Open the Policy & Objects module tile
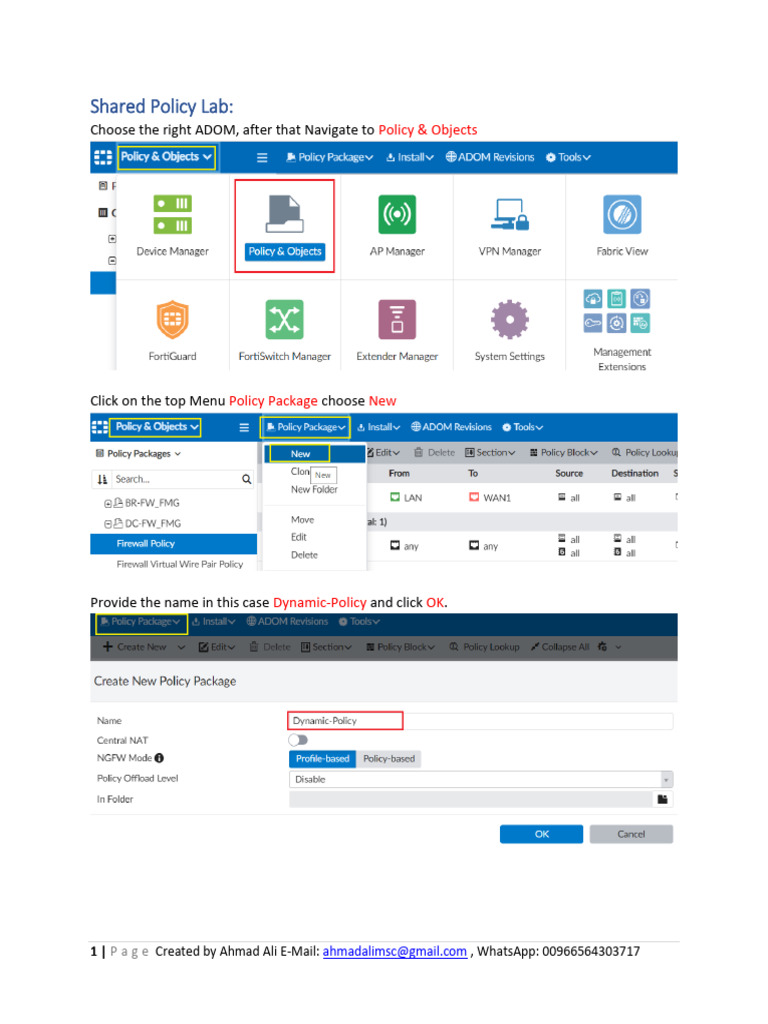Image resolution: width=768 pixels, height=1024 pixels. click(x=285, y=227)
